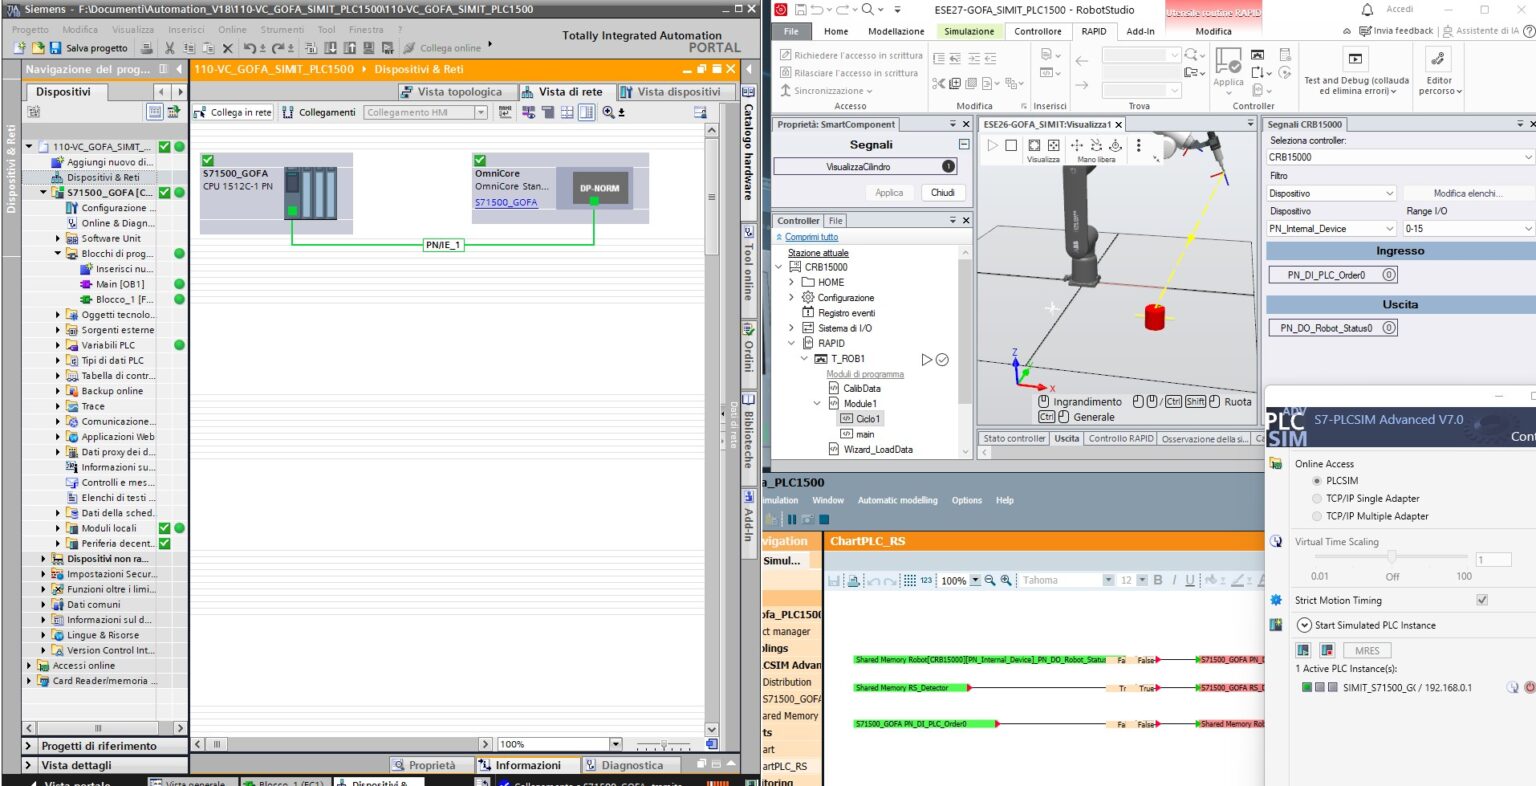Click the Chiudi button in the Segnali panel
1536x786 pixels.
[x=941, y=193]
